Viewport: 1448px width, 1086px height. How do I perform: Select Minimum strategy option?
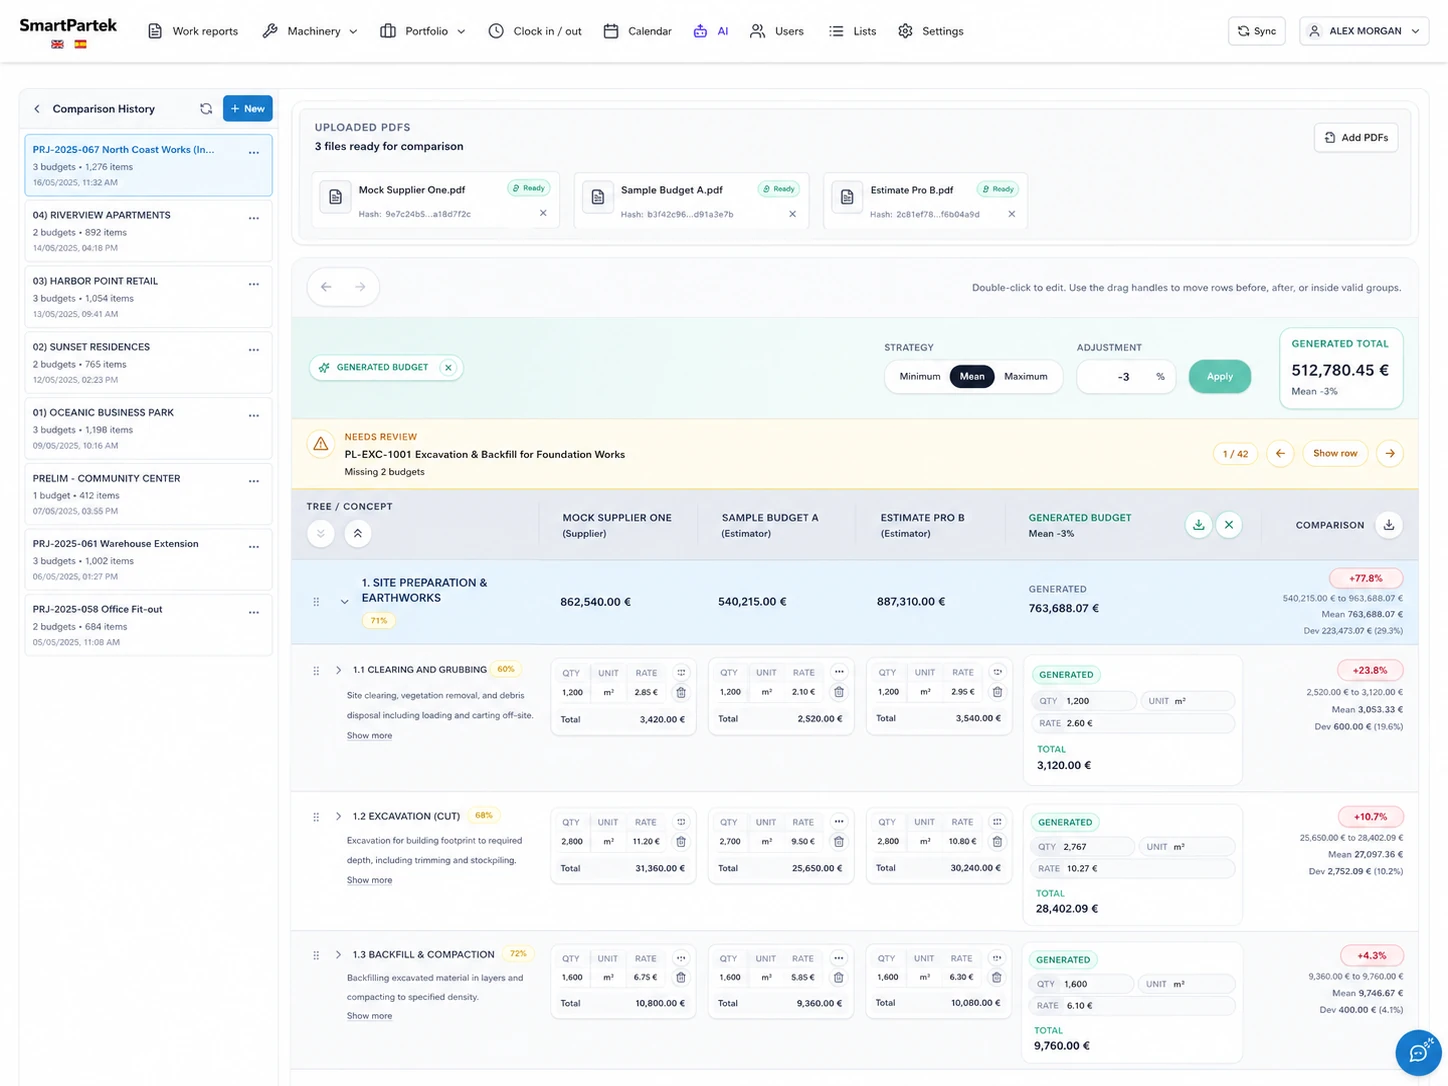point(920,377)
